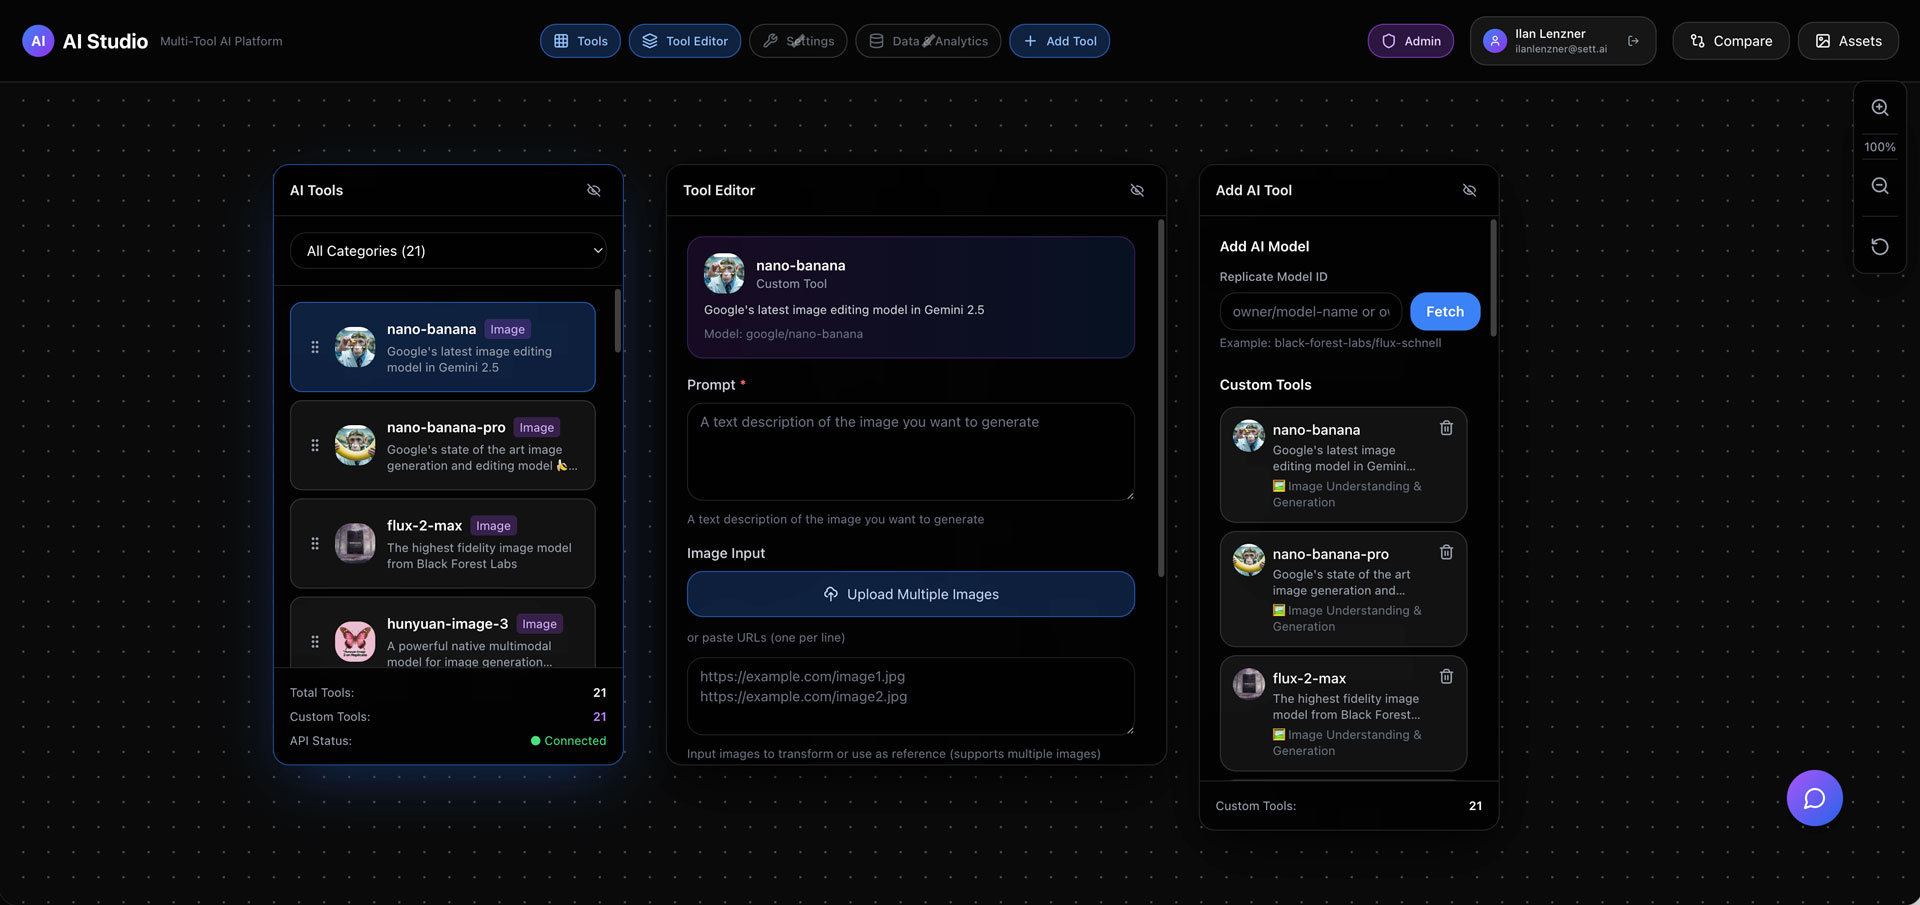Open the Compare panel
1920x905 pixels.
click(1730, 41)
